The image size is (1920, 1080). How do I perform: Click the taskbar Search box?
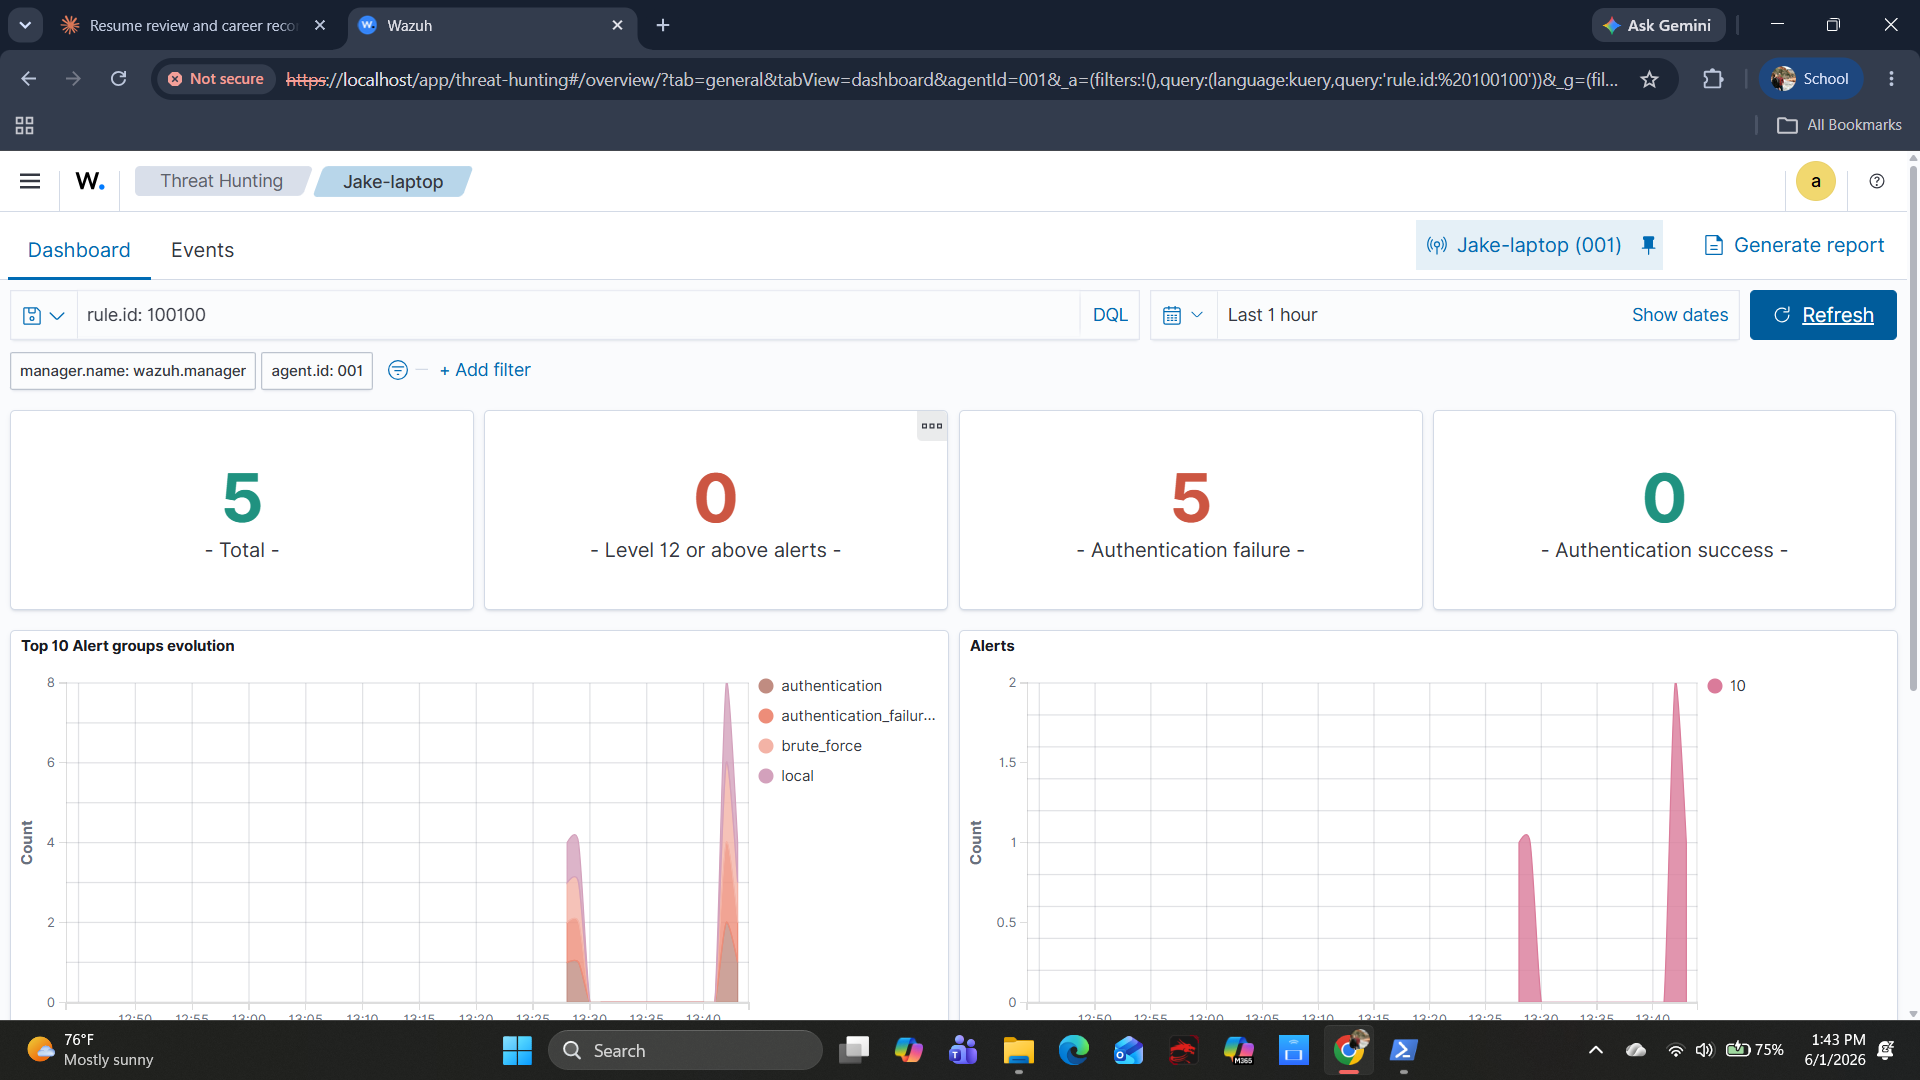(685, 1050)
